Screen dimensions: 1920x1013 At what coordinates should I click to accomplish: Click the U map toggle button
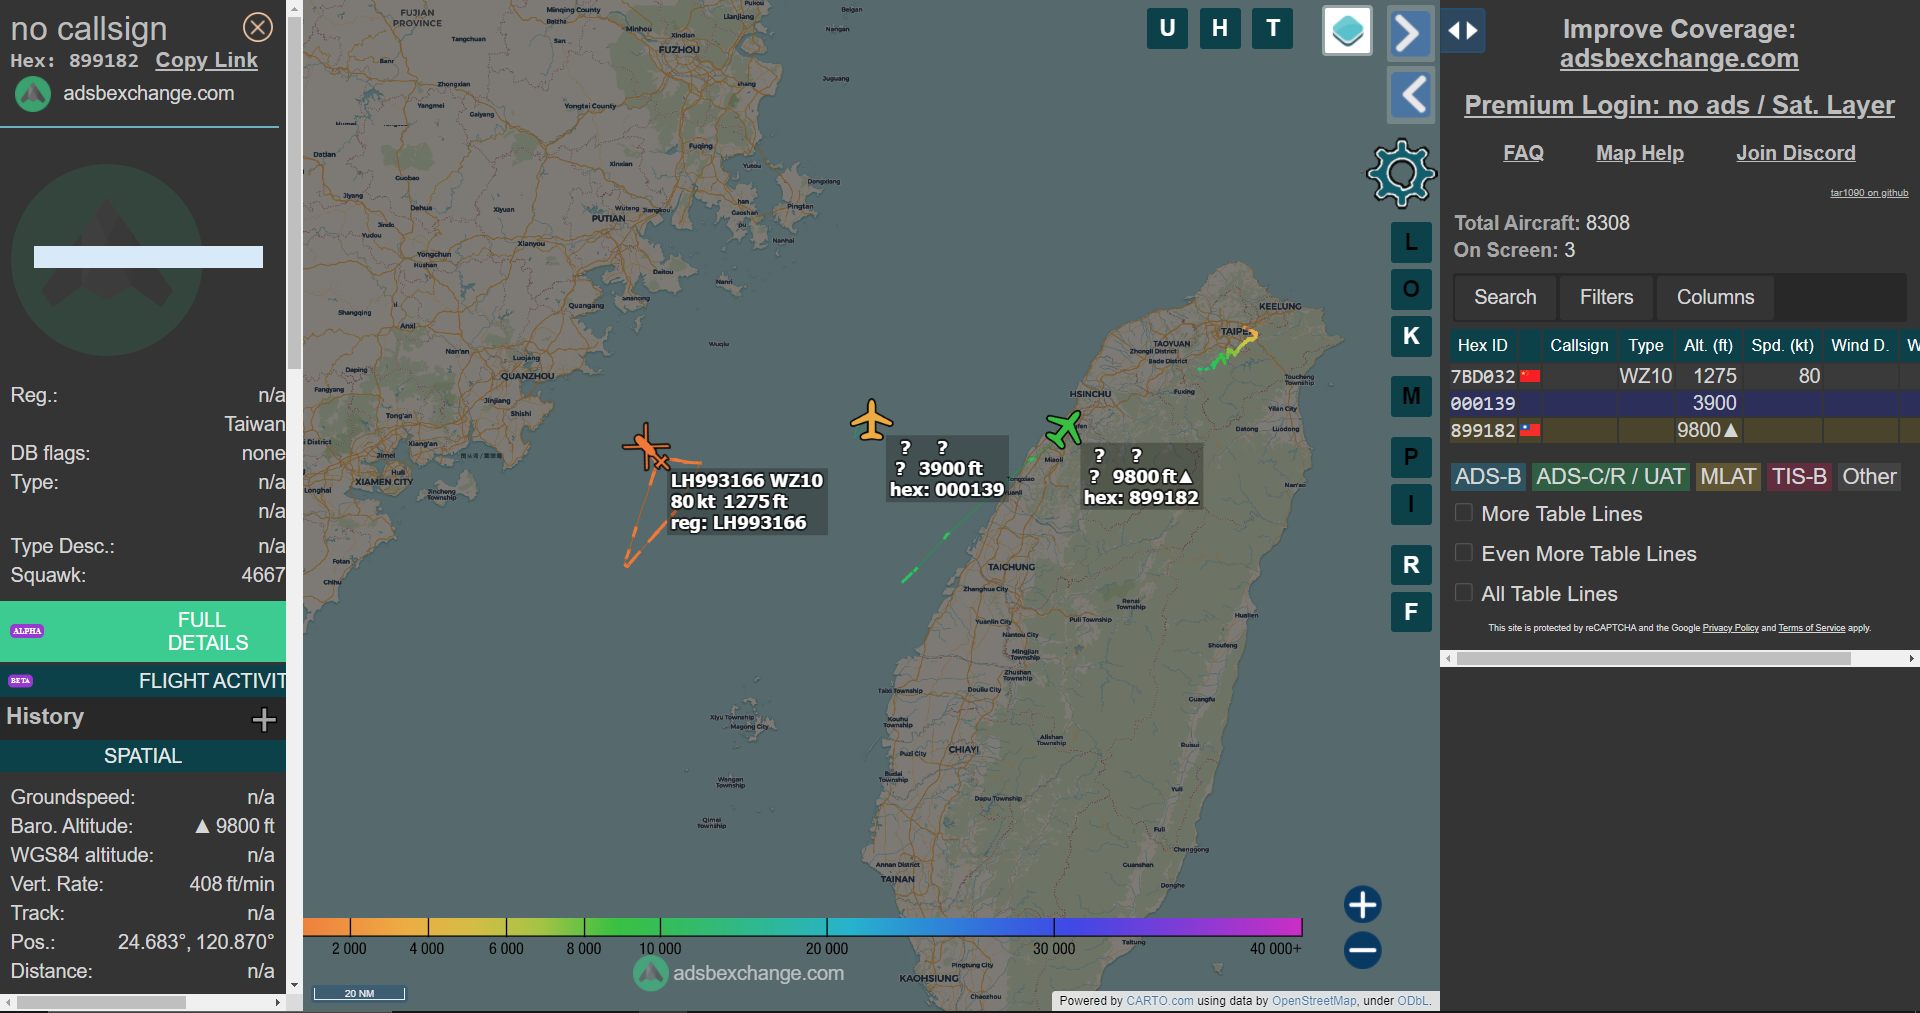(x=1167, y=28)
